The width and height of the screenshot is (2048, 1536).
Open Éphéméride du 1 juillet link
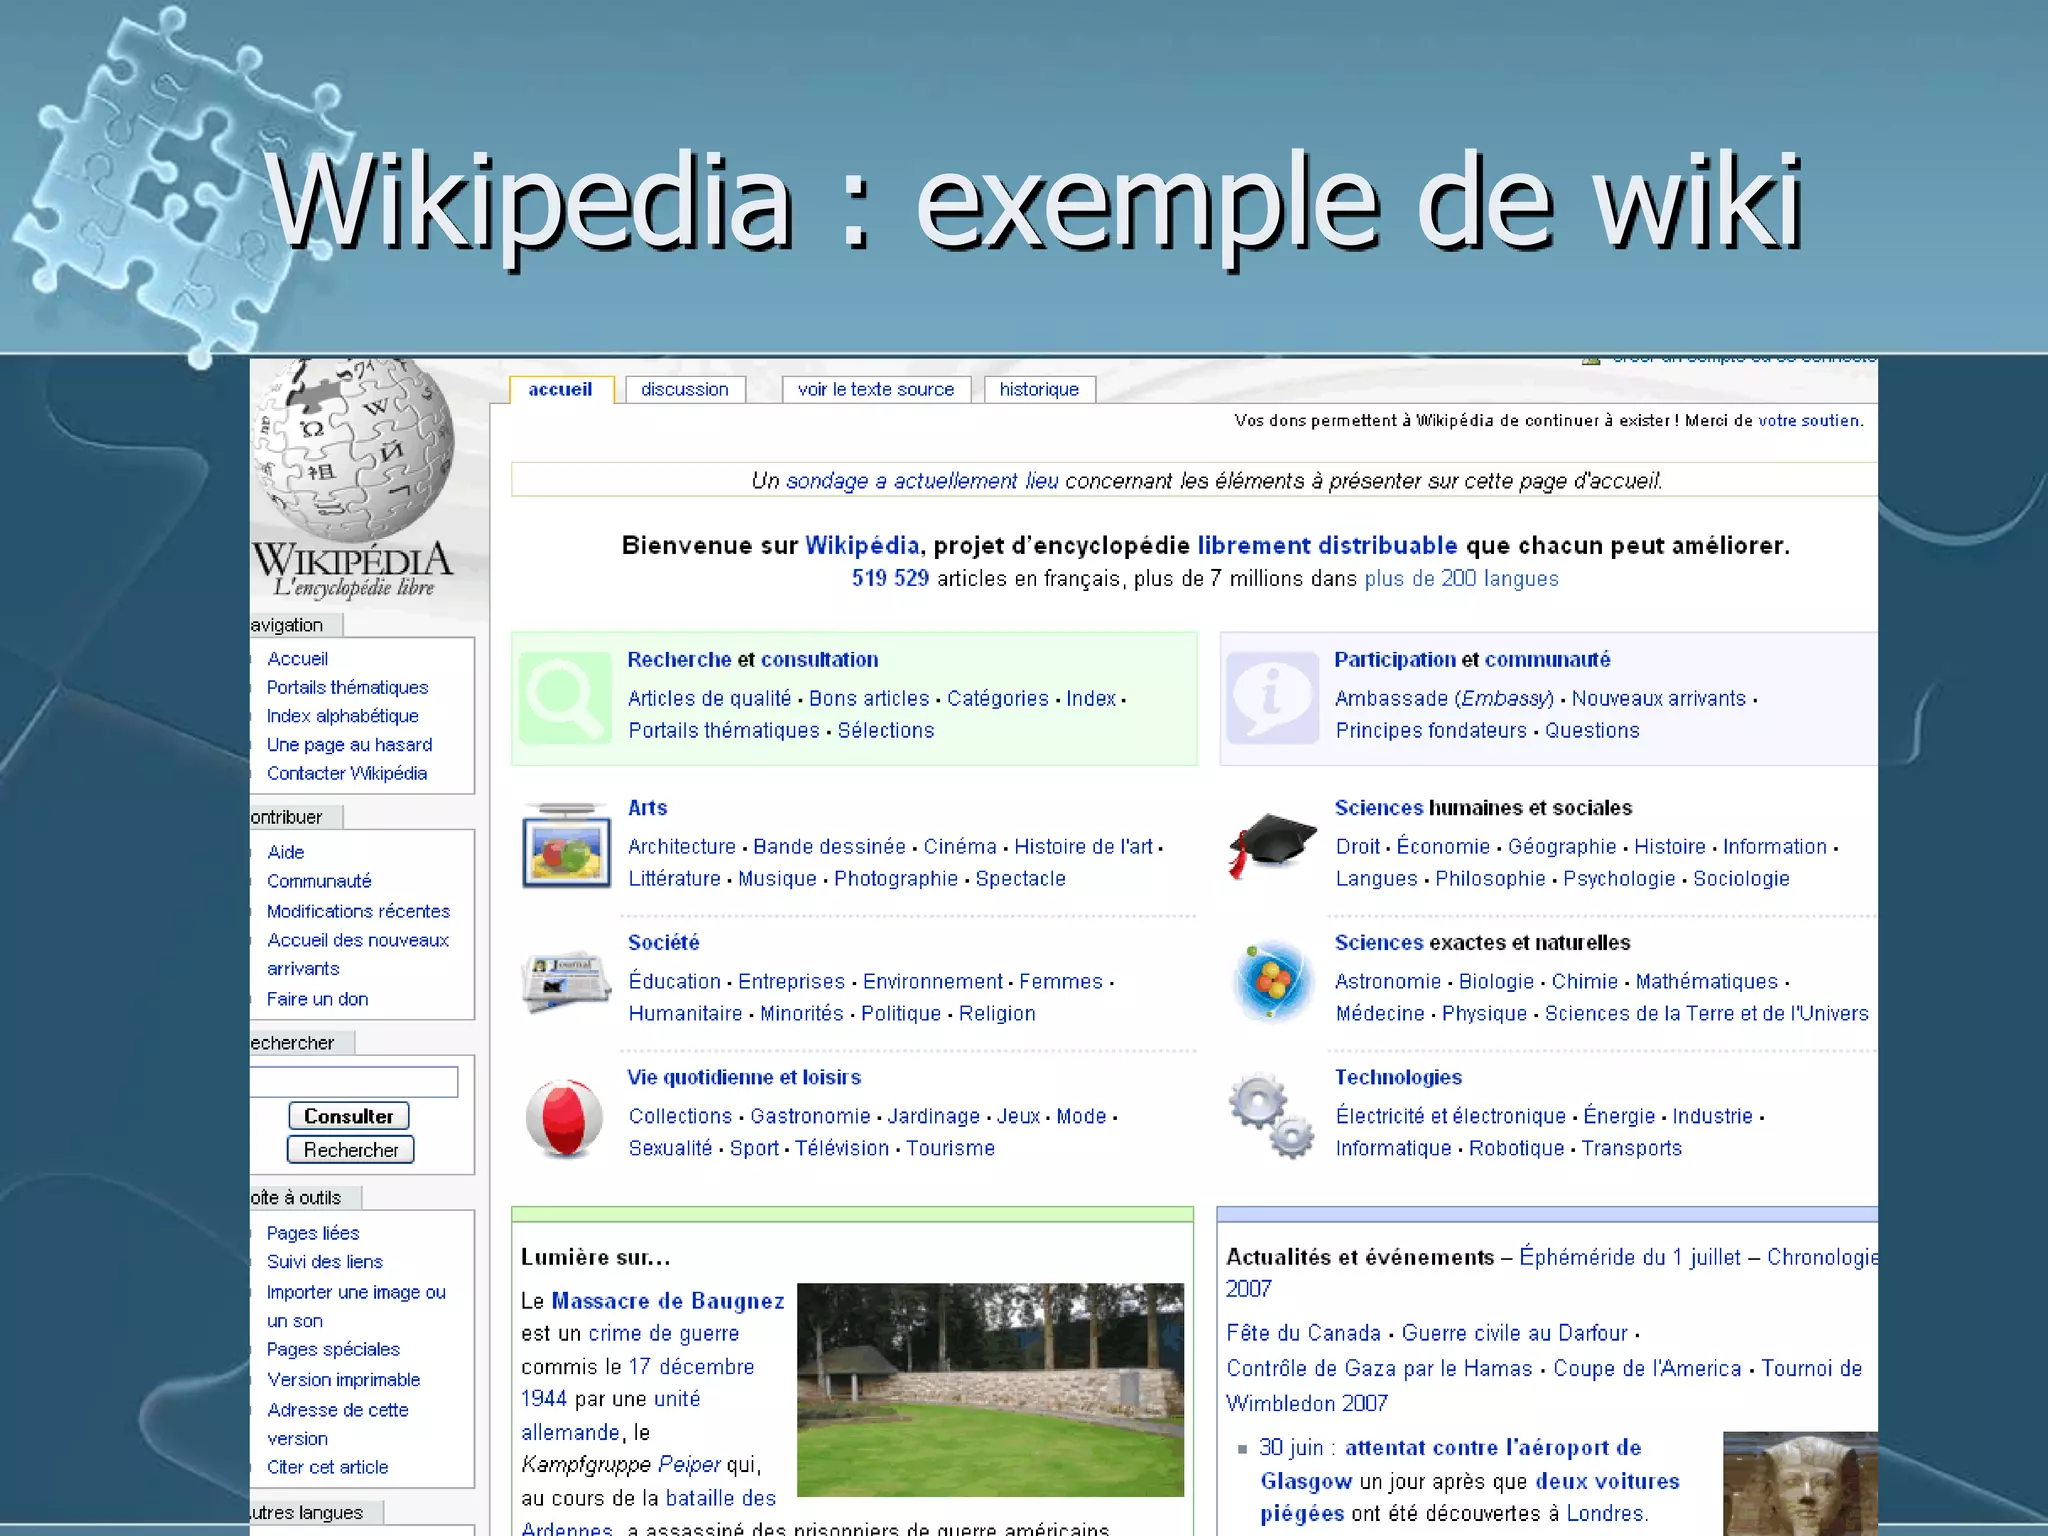click(1629, 1258)
